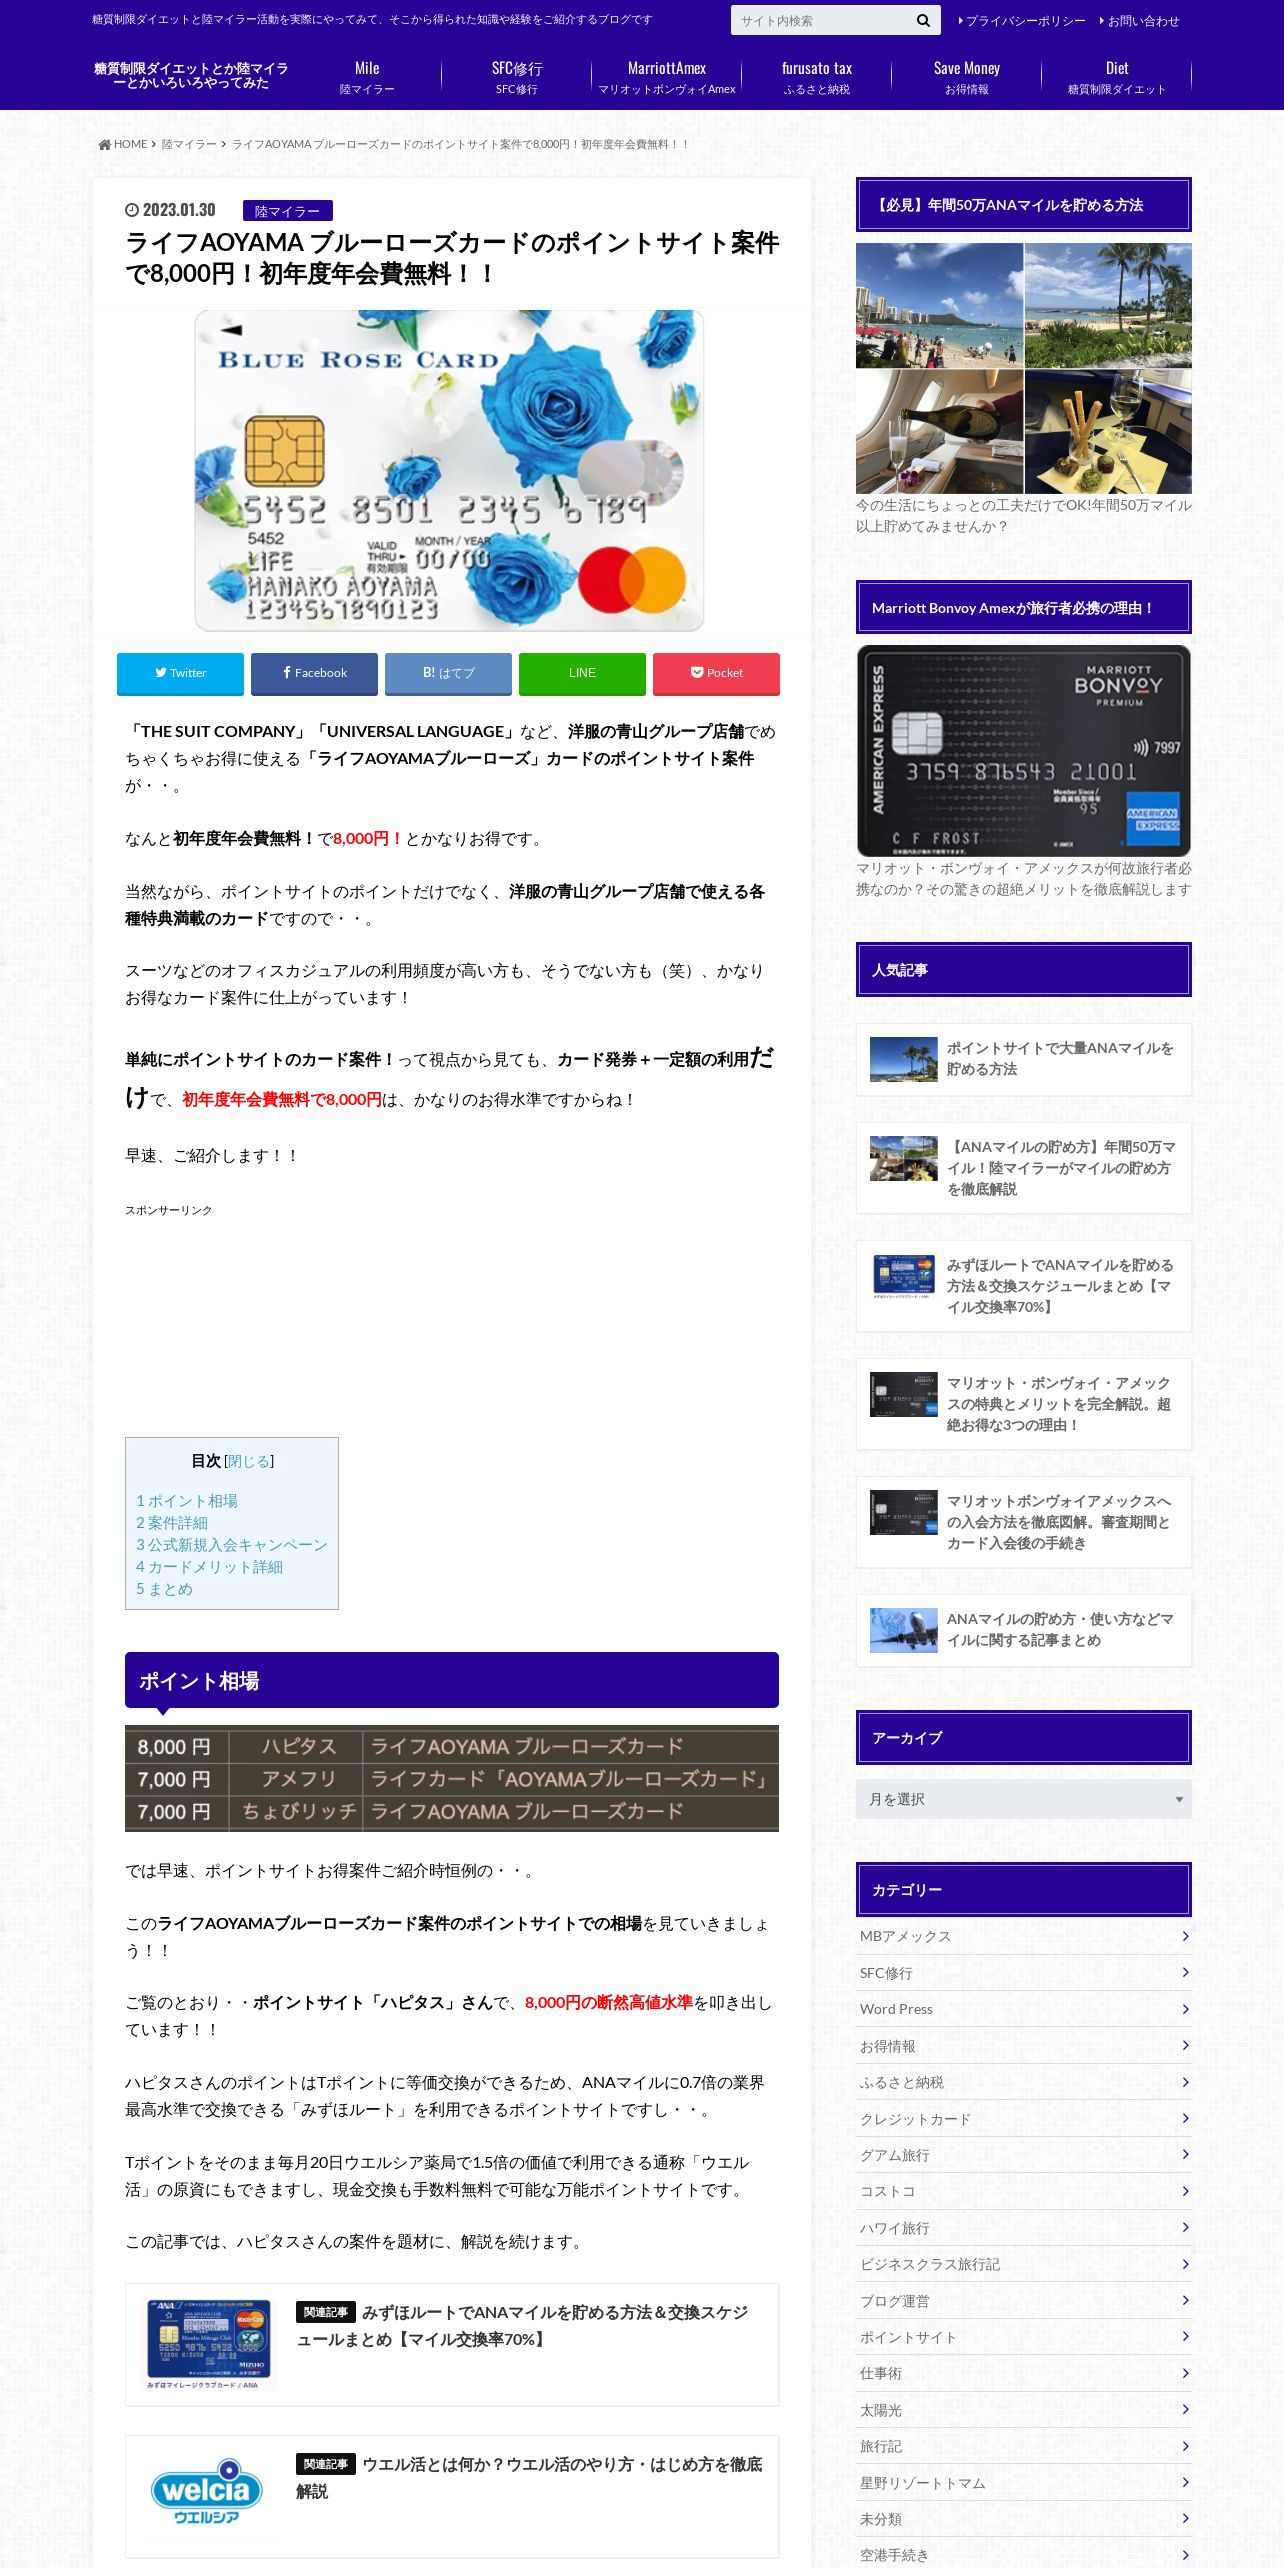Go to Mile 陸マイラー menu
Image resolution: width=1284 pixels, height=2568 pixels.
click(367, 77)
